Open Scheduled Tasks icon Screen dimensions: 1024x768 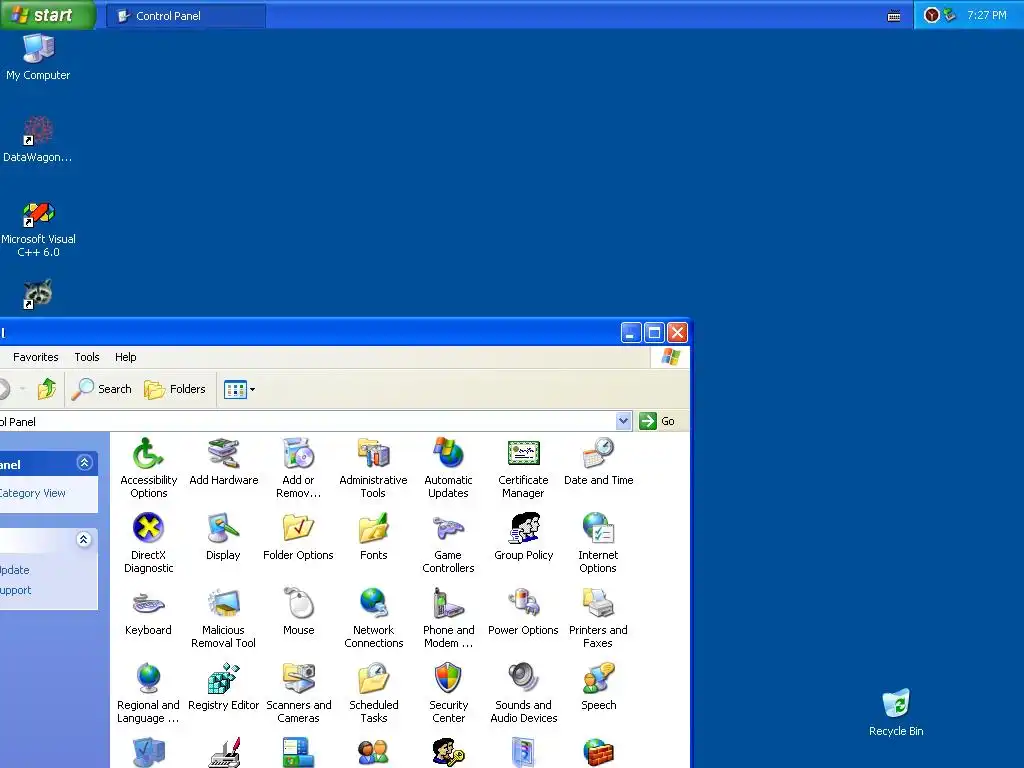pos(374,693)
